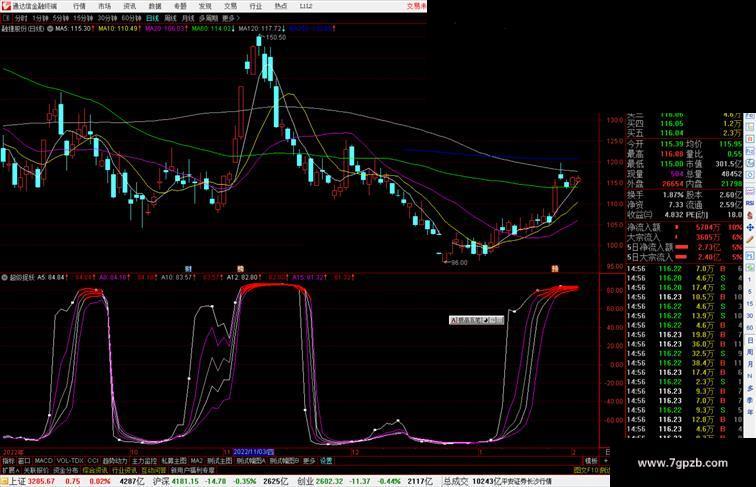Open the 行业资讯 tab
This screenshot has width=756, height=487.
(124, 470)
